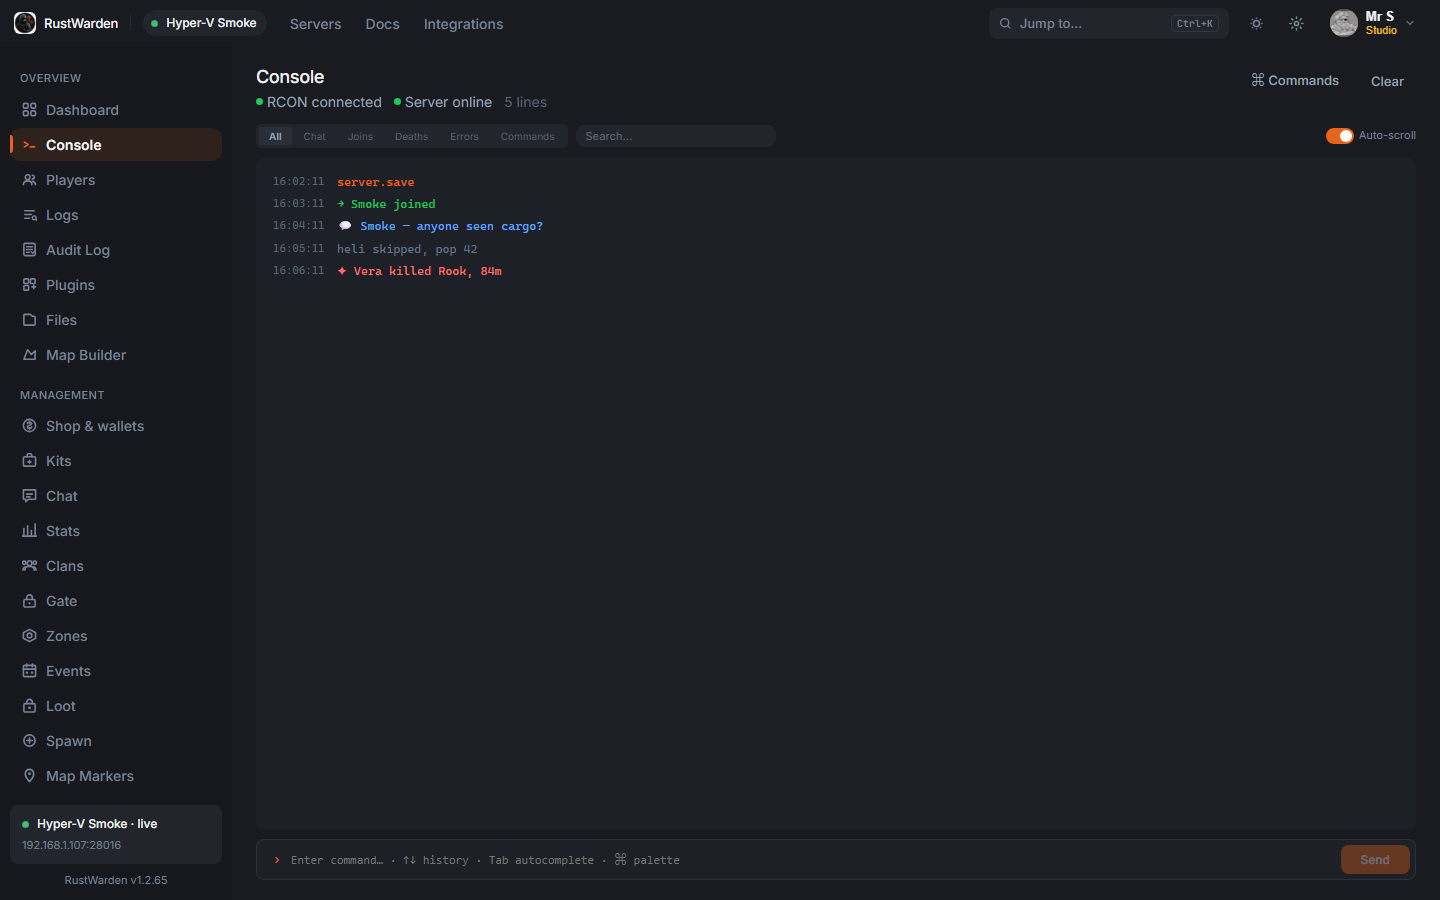Click the 'anyone seen cargo?' chat line
The width and height of the screenshot is (1440, 900).
(x=480, y=226)
